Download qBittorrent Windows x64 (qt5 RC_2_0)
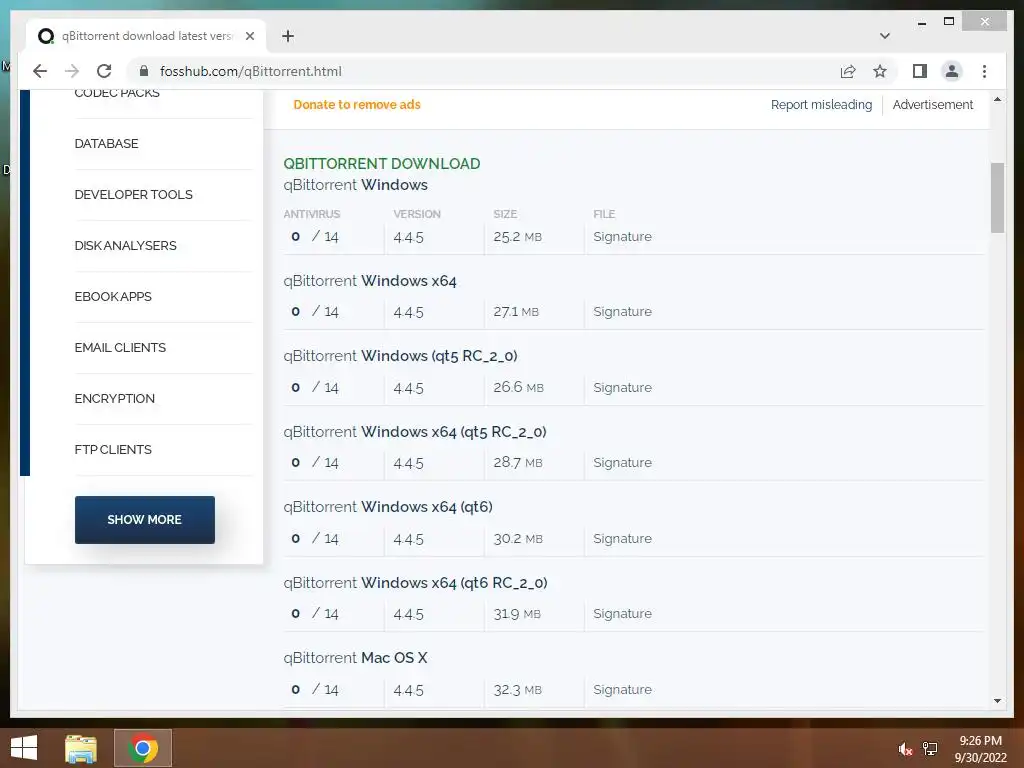This screenshot has height=768, width=1024. point(415,432)
